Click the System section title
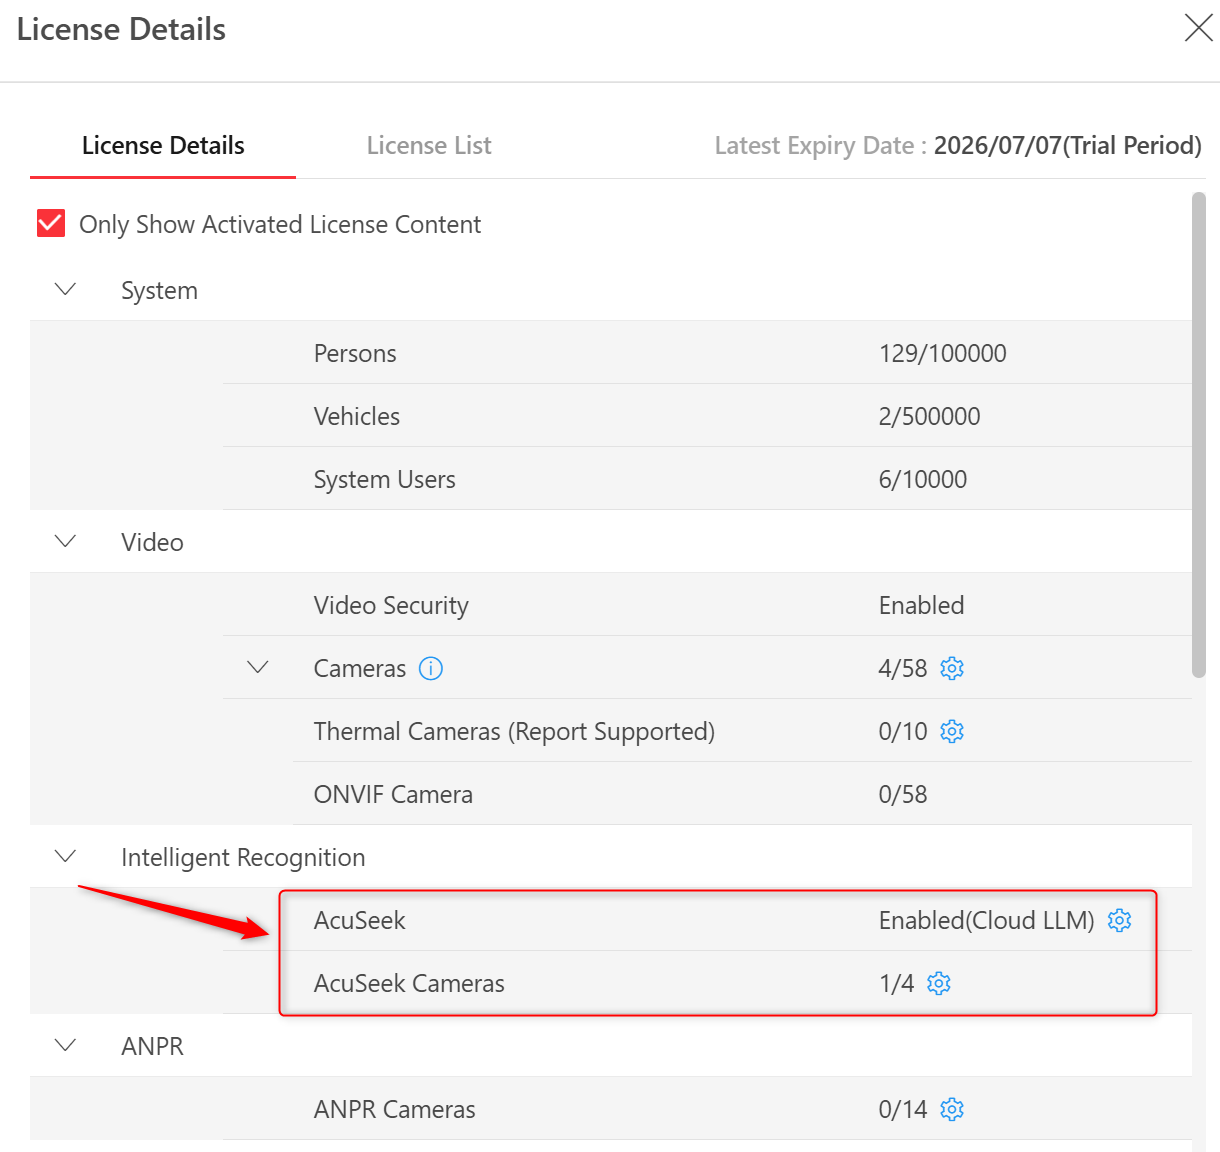 click(159, 291)
